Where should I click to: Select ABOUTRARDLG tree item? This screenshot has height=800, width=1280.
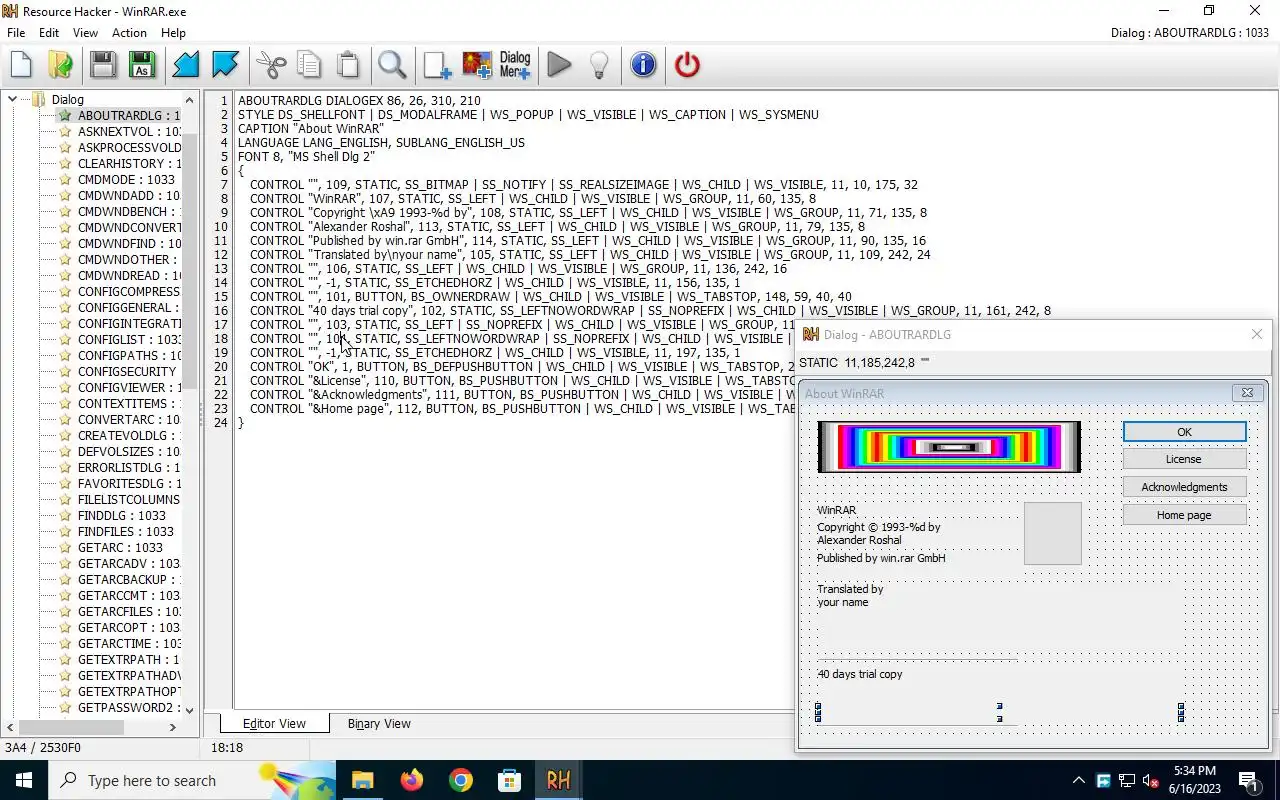(129, 116)
